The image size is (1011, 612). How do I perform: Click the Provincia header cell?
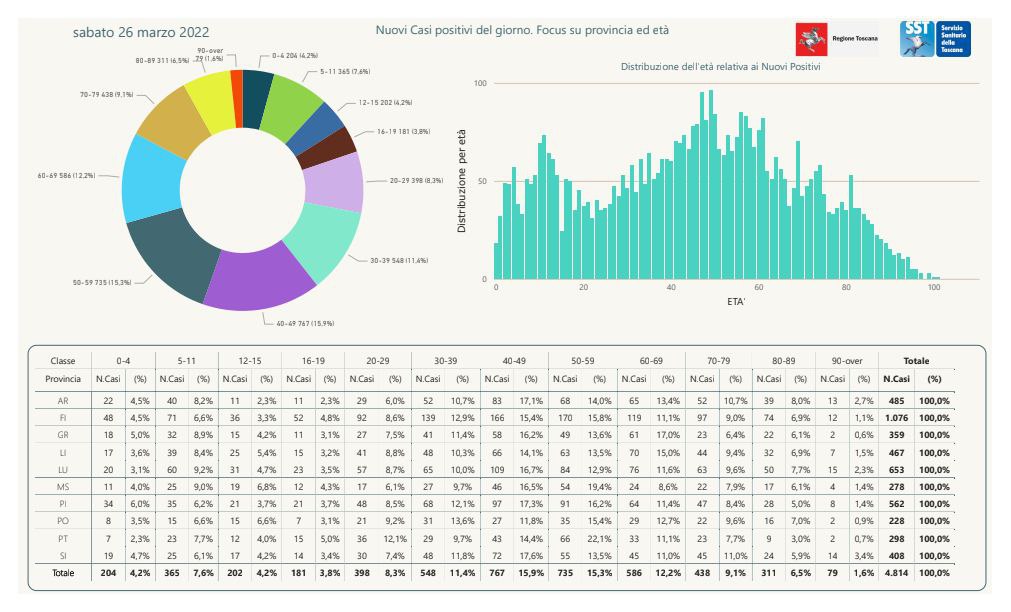(62, 379)
